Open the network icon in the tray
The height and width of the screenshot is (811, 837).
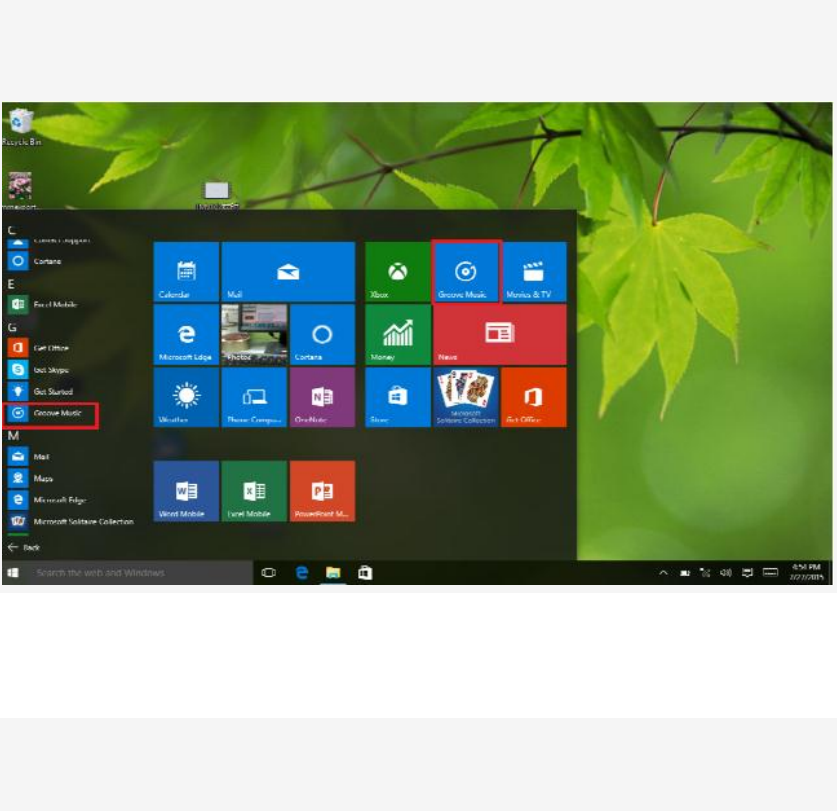click(705, 573)
